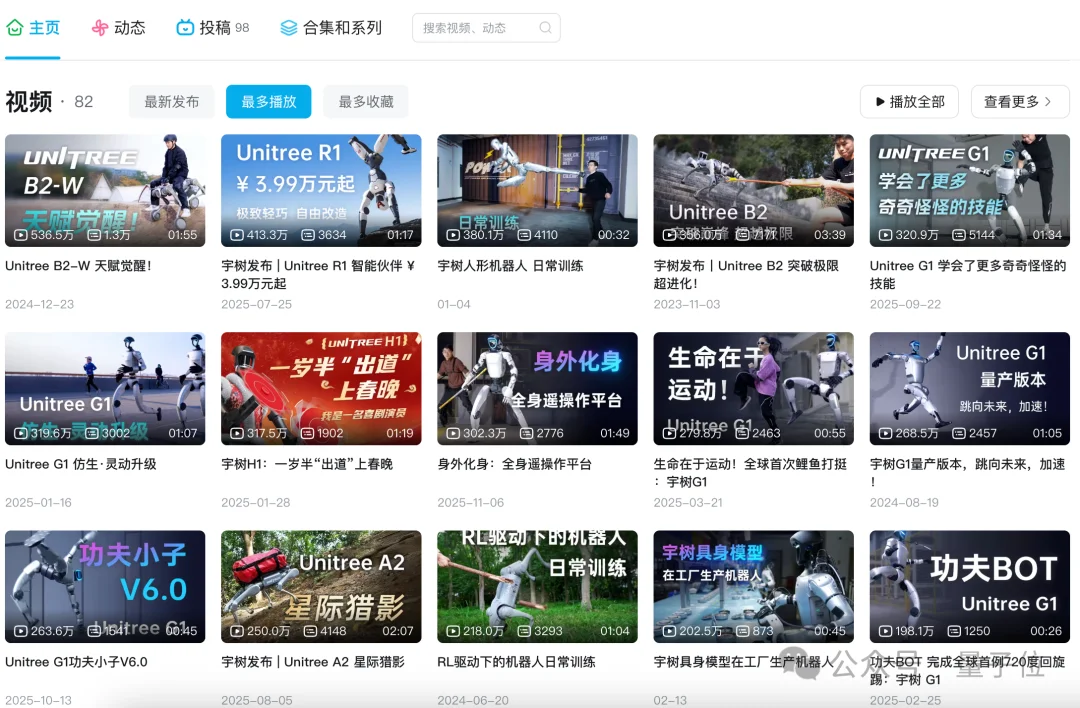Image resolution: width=1080 pixels, height=708 pixels.
Task: Click the home icon next to 主页
Action: click(x=15, y=27)
